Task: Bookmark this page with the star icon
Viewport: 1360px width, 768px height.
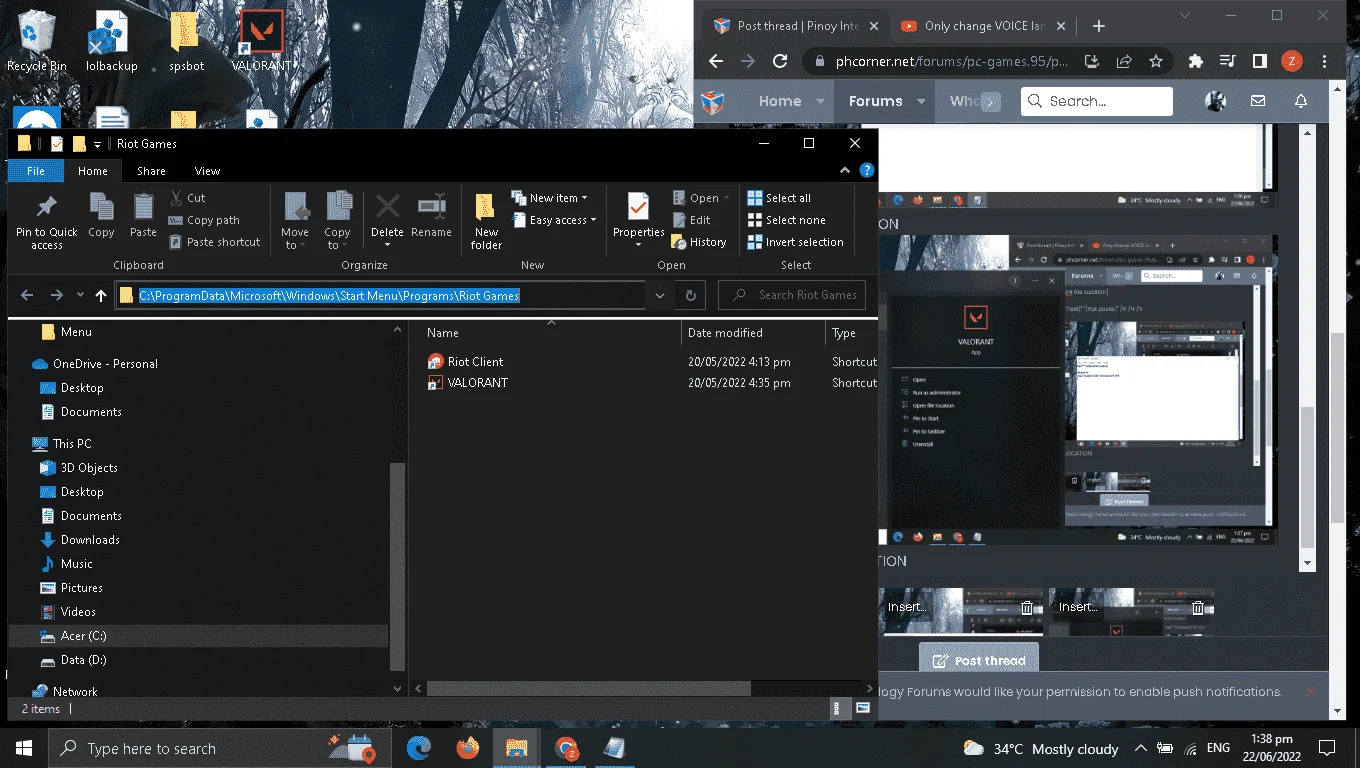Action: pyautogui.click(x=1156, y=61)
